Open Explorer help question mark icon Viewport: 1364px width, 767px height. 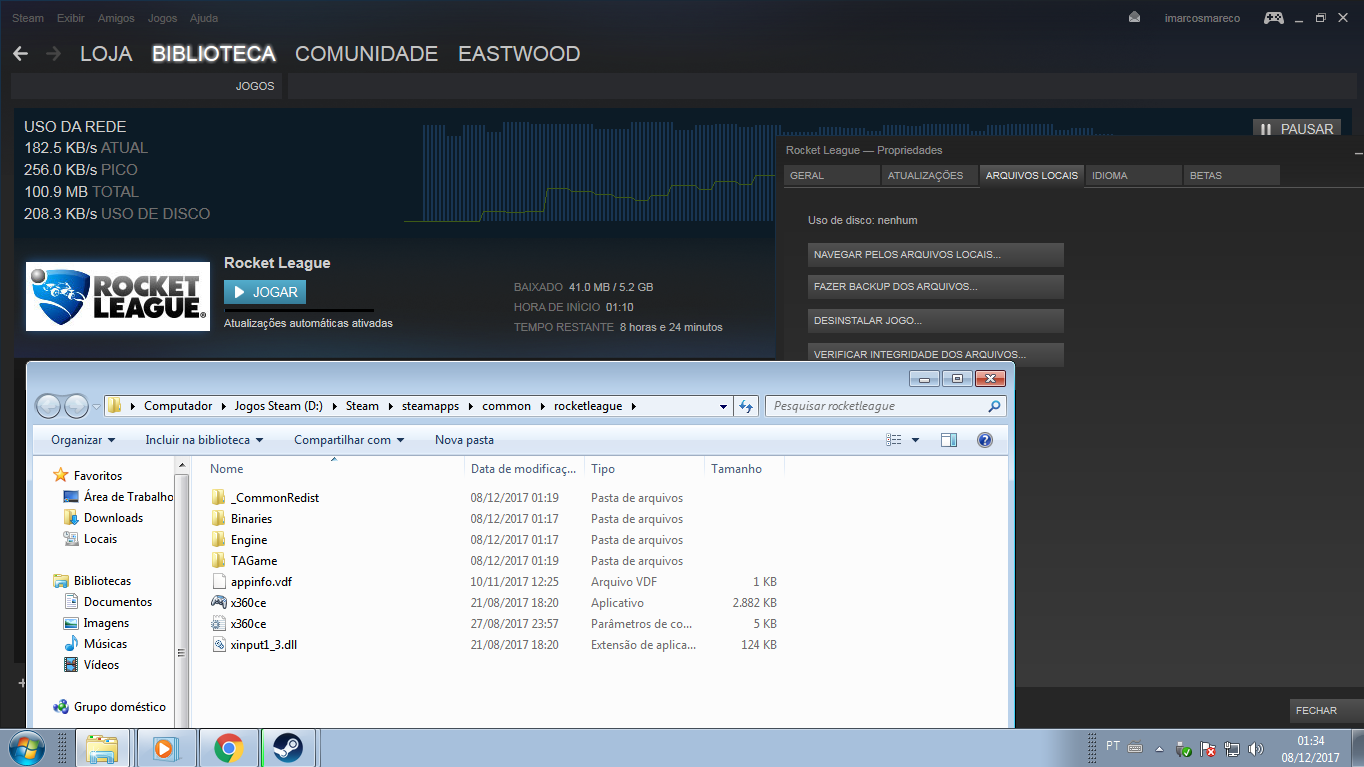[x=985, y=440]
